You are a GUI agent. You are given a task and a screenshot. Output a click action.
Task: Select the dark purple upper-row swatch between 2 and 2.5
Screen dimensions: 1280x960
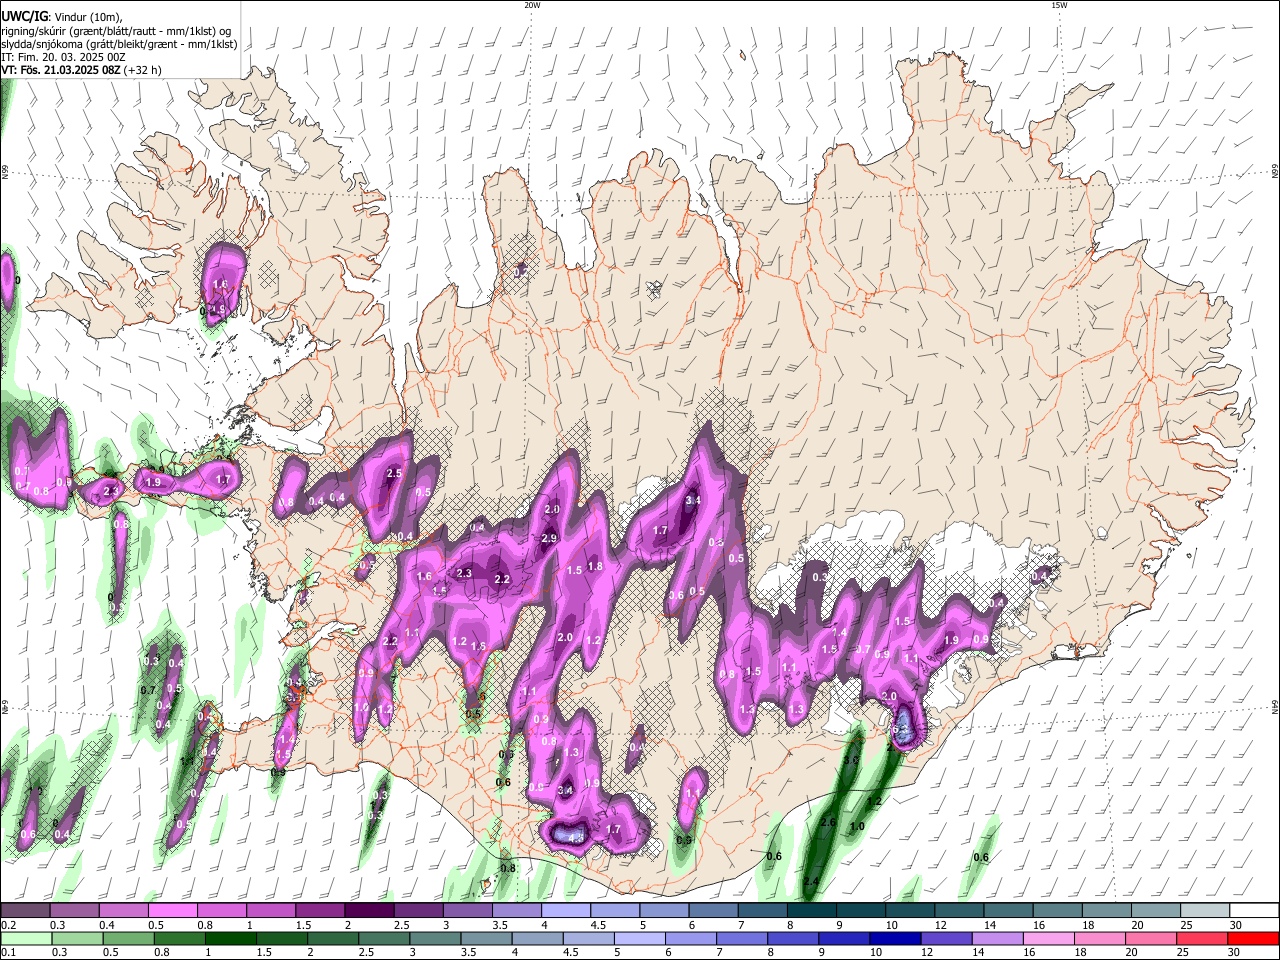pos(369,911)
